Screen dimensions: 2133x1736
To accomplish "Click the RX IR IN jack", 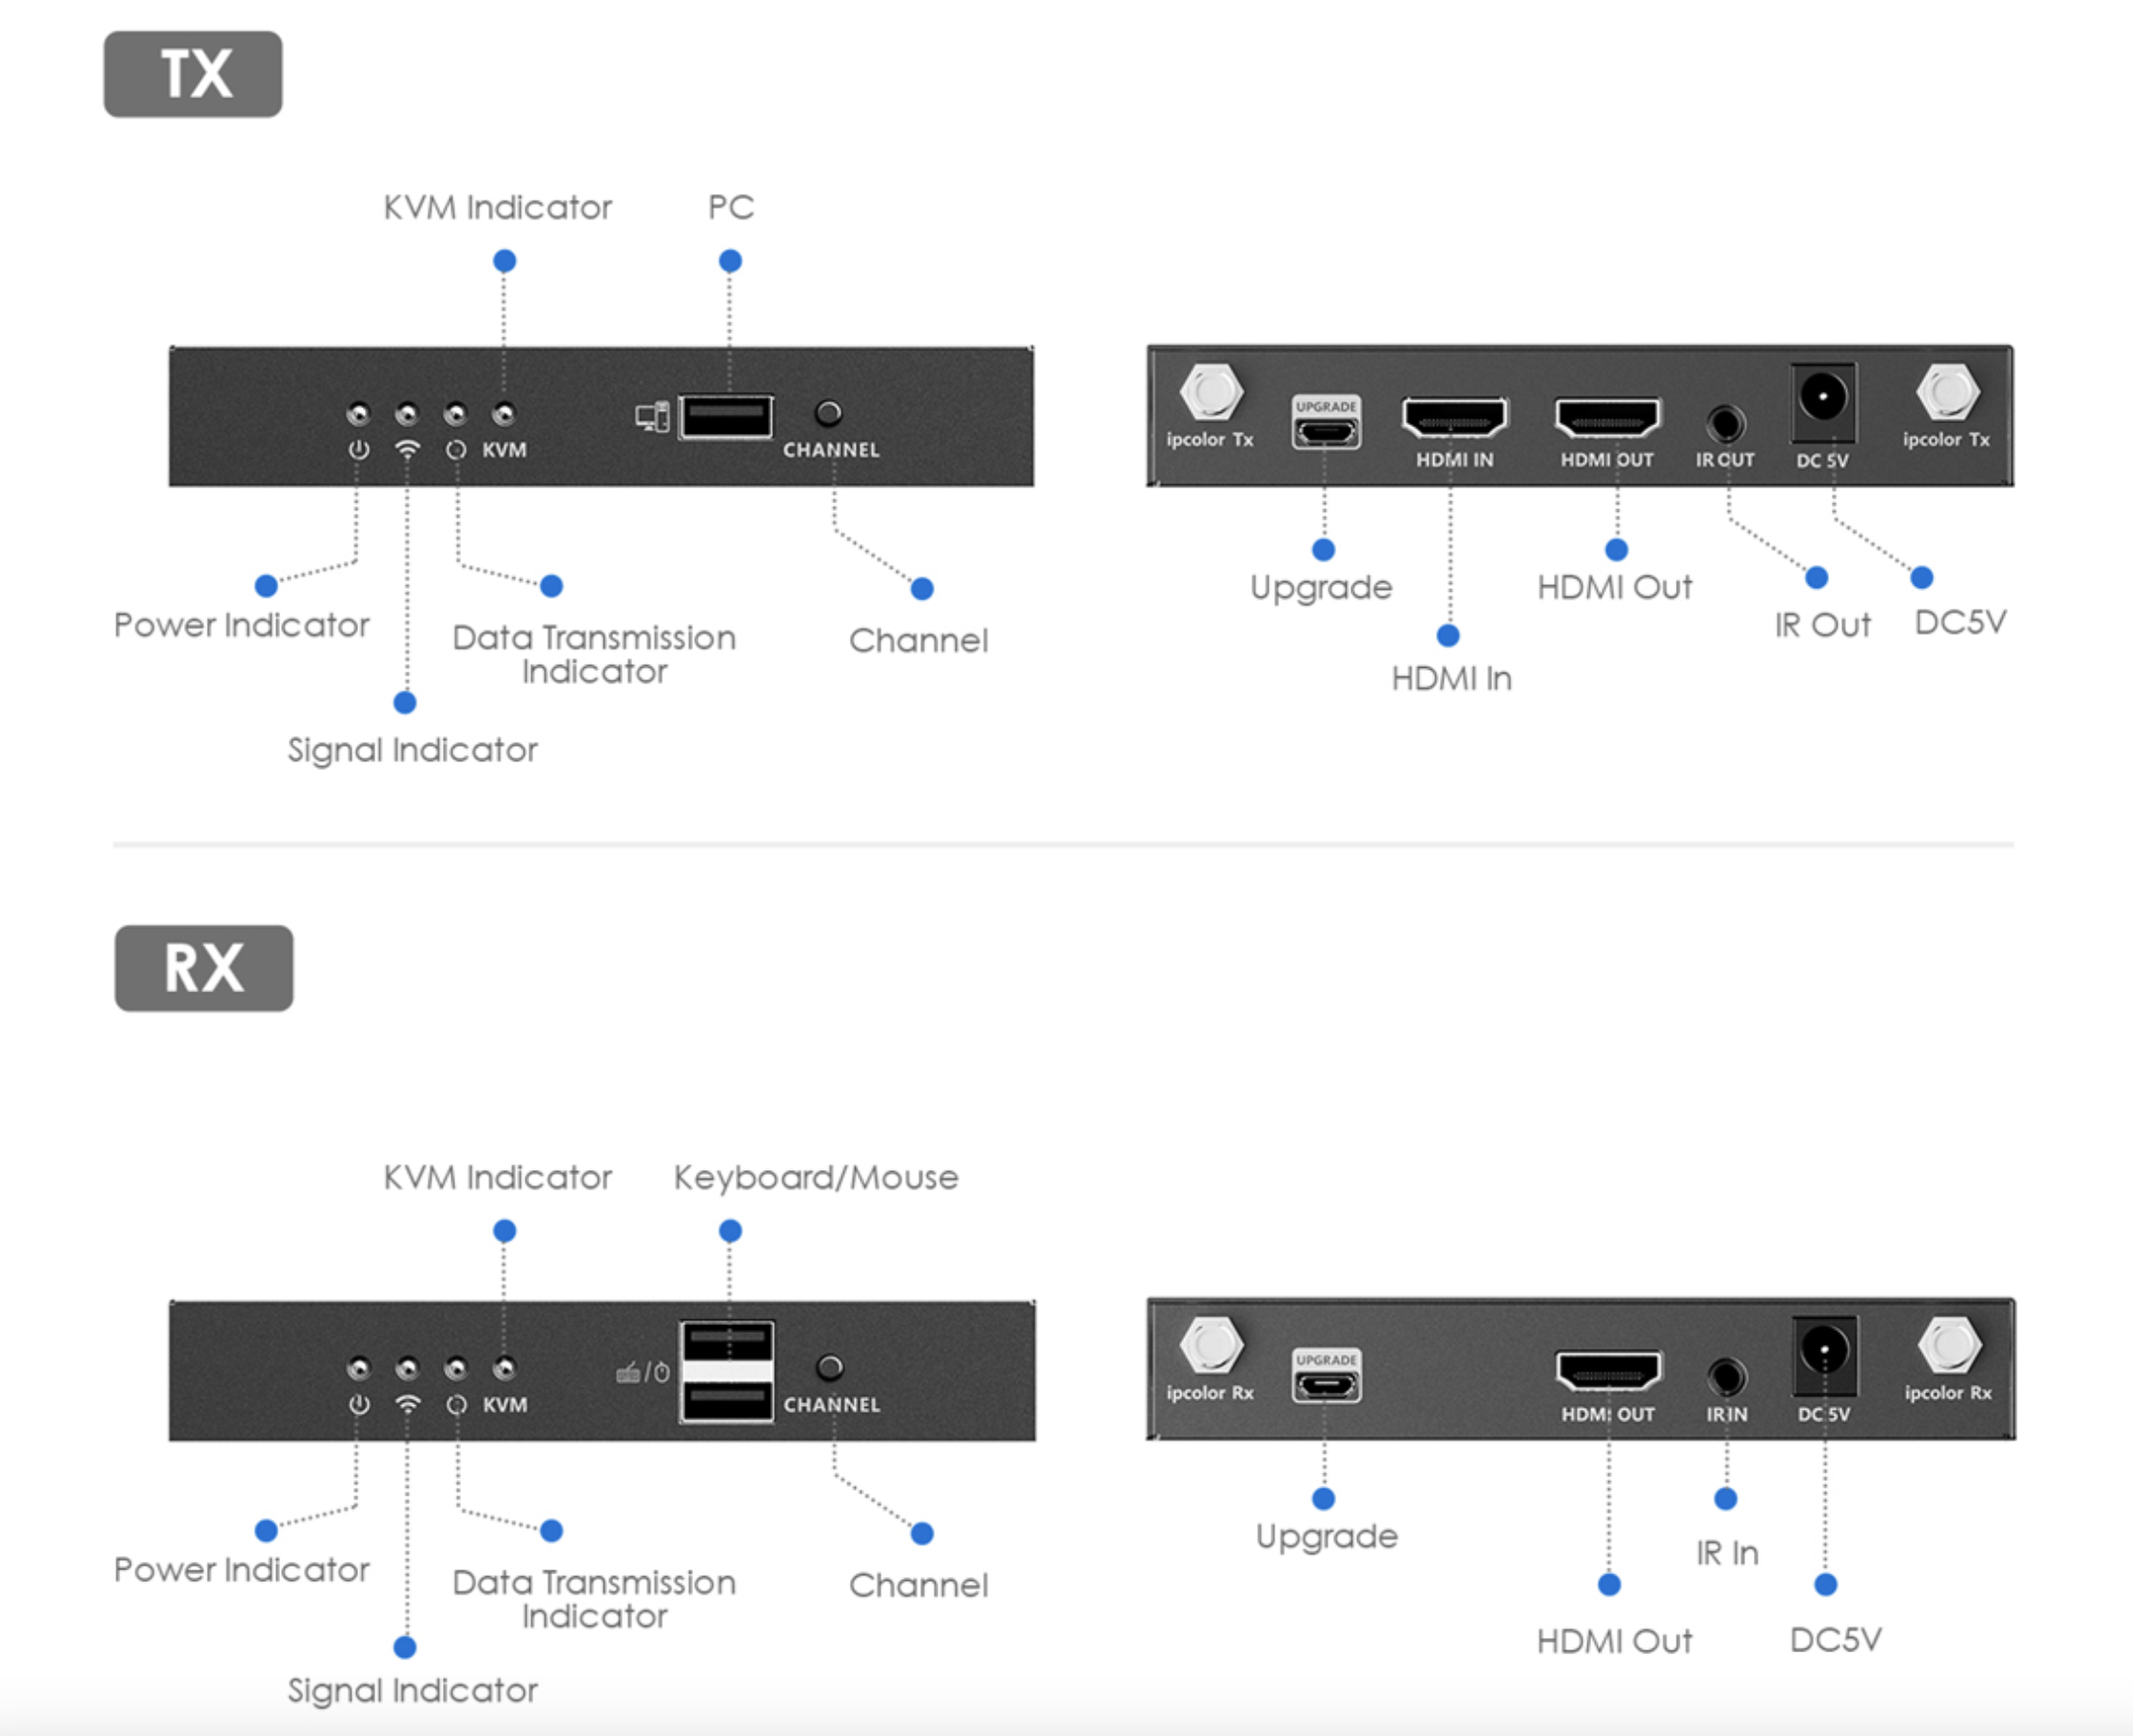I will pyautogui.click(x=1726, y=1378).
